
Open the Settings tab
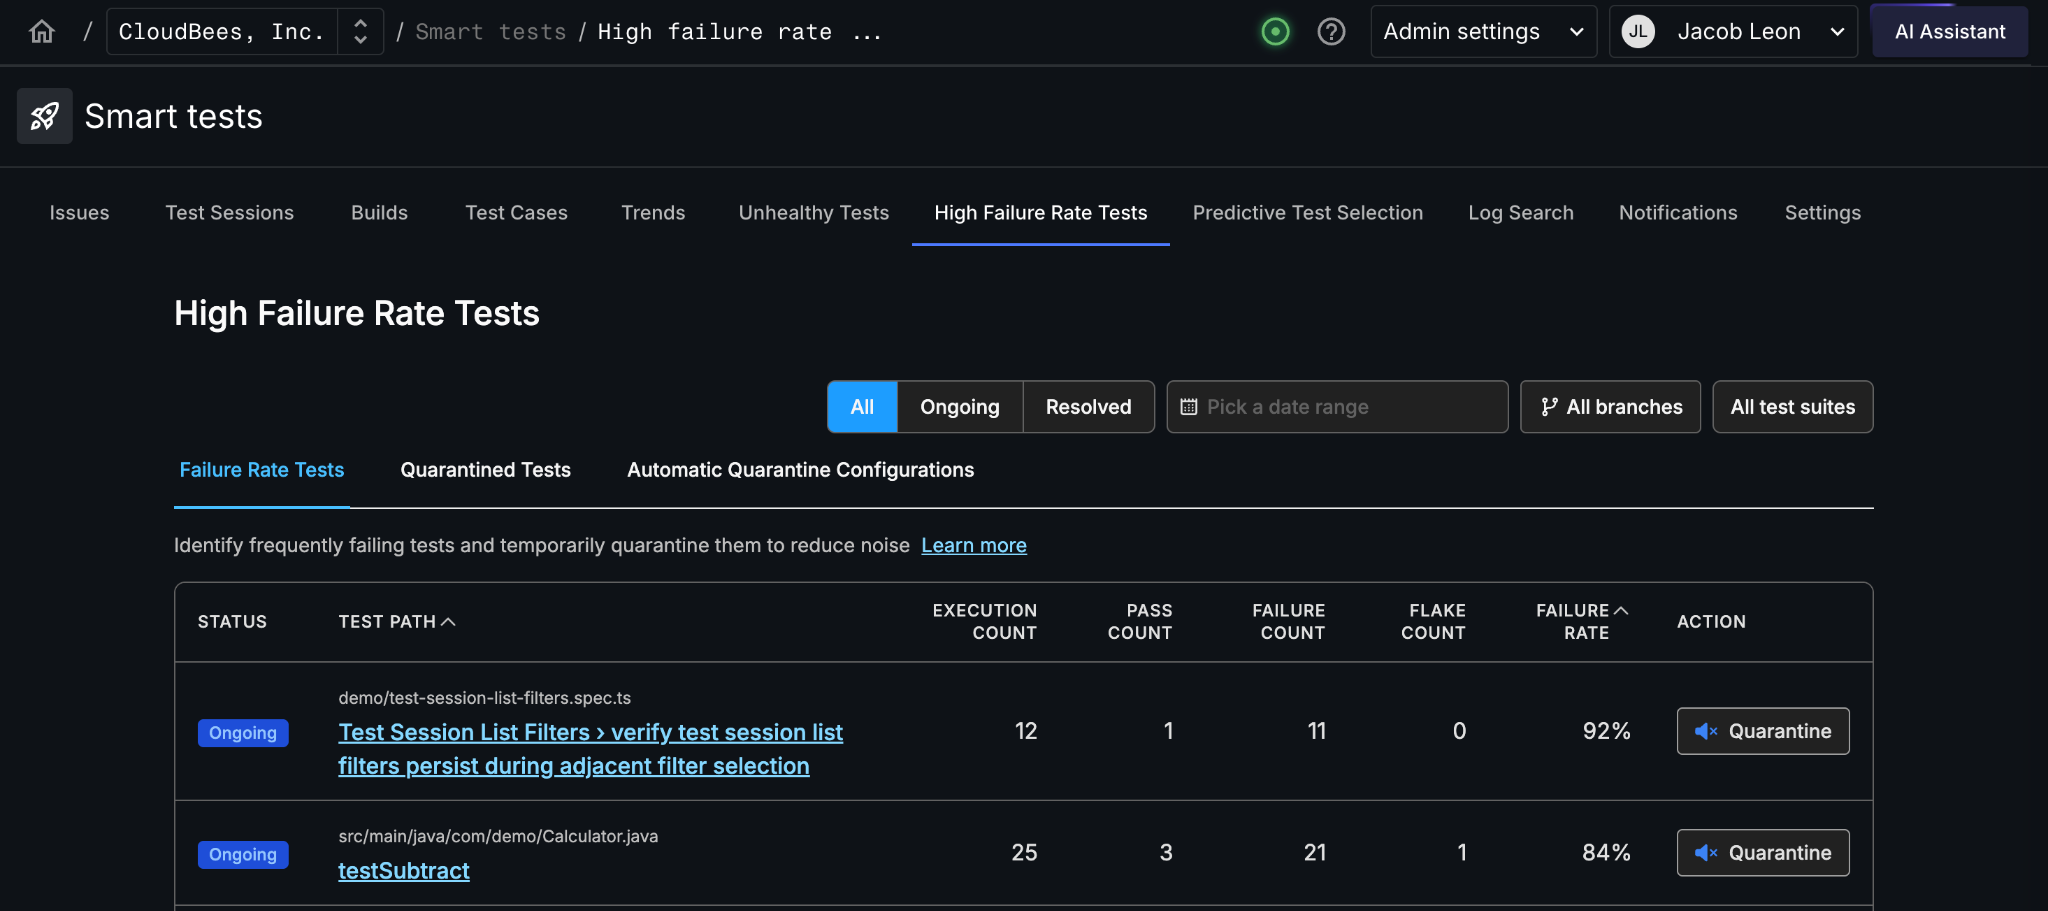tap(1823, 213)
